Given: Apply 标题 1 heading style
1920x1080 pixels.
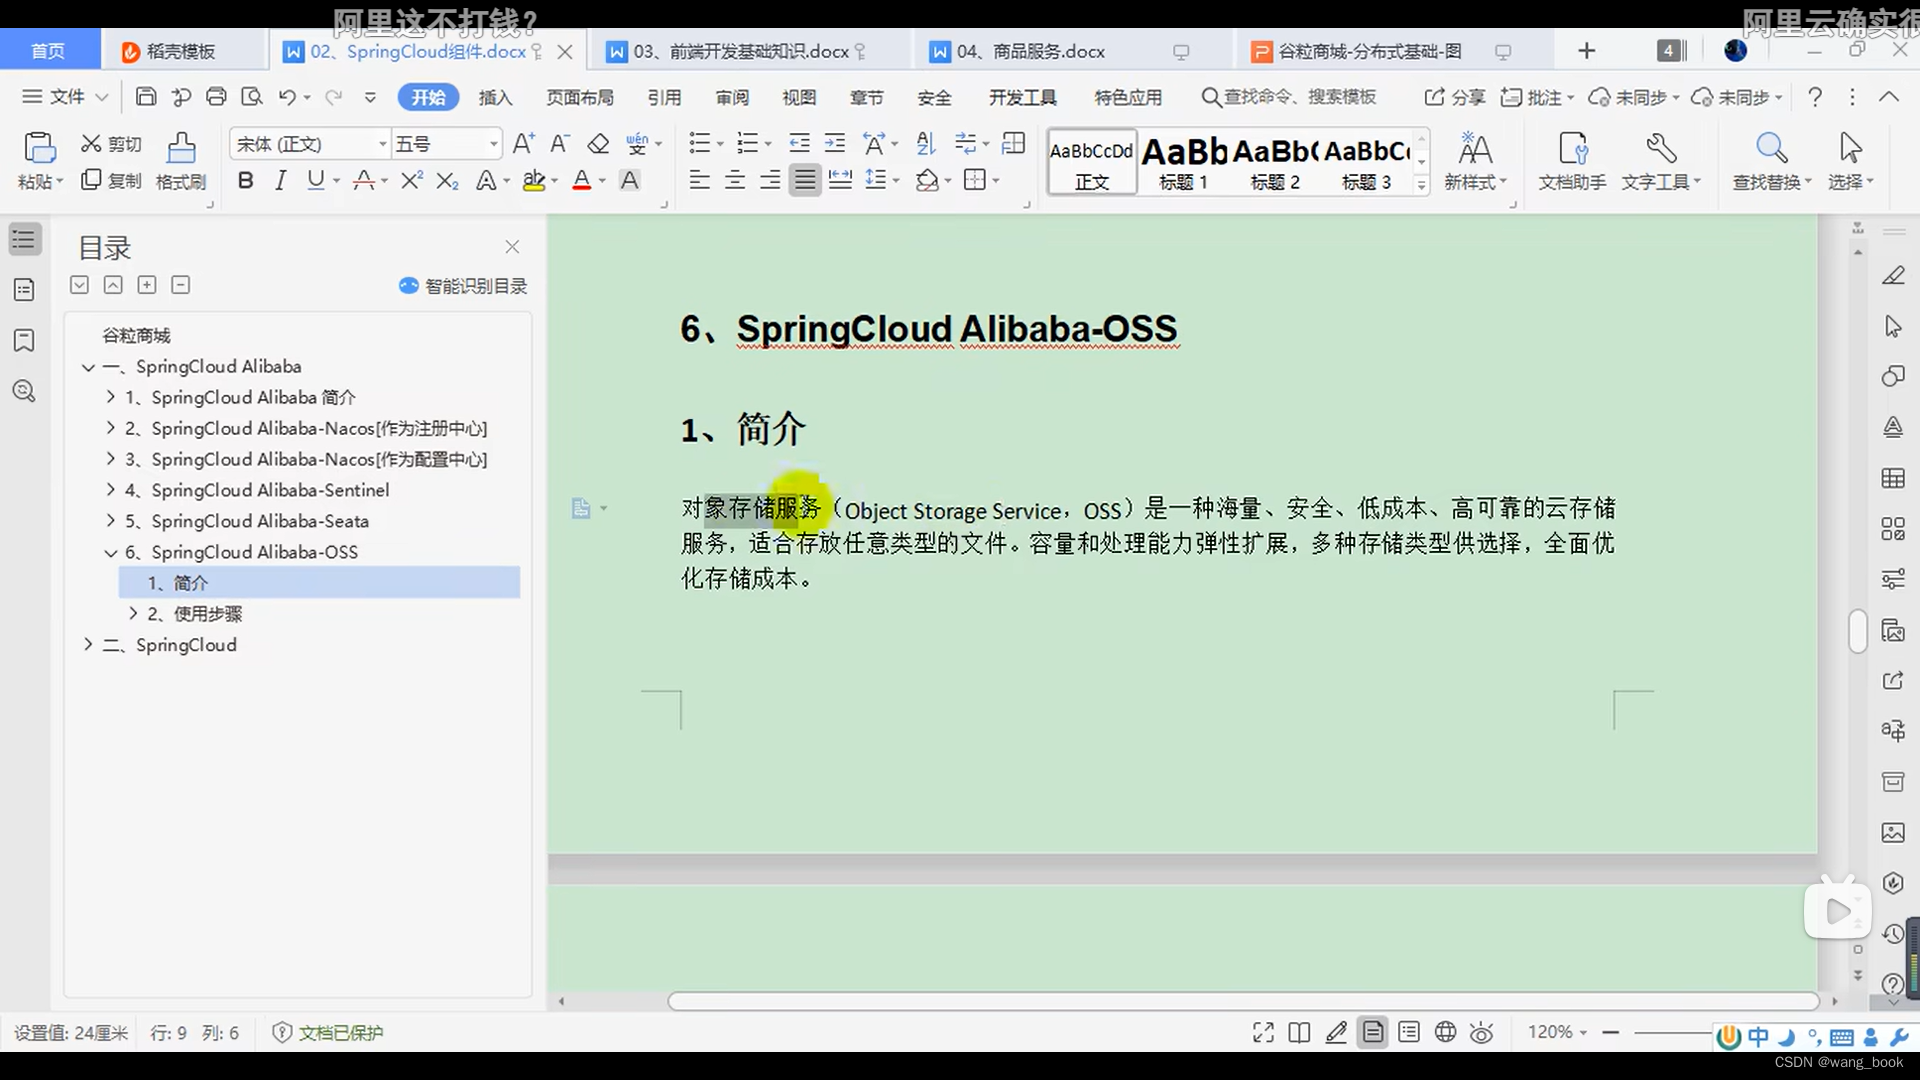Looking at the screenshot, I should [x=1184, y=161].
